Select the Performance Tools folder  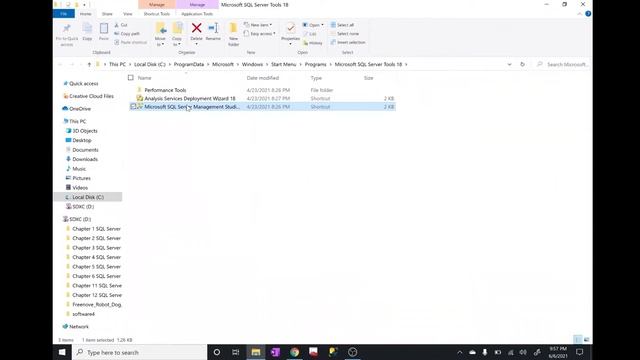point(165,90)
